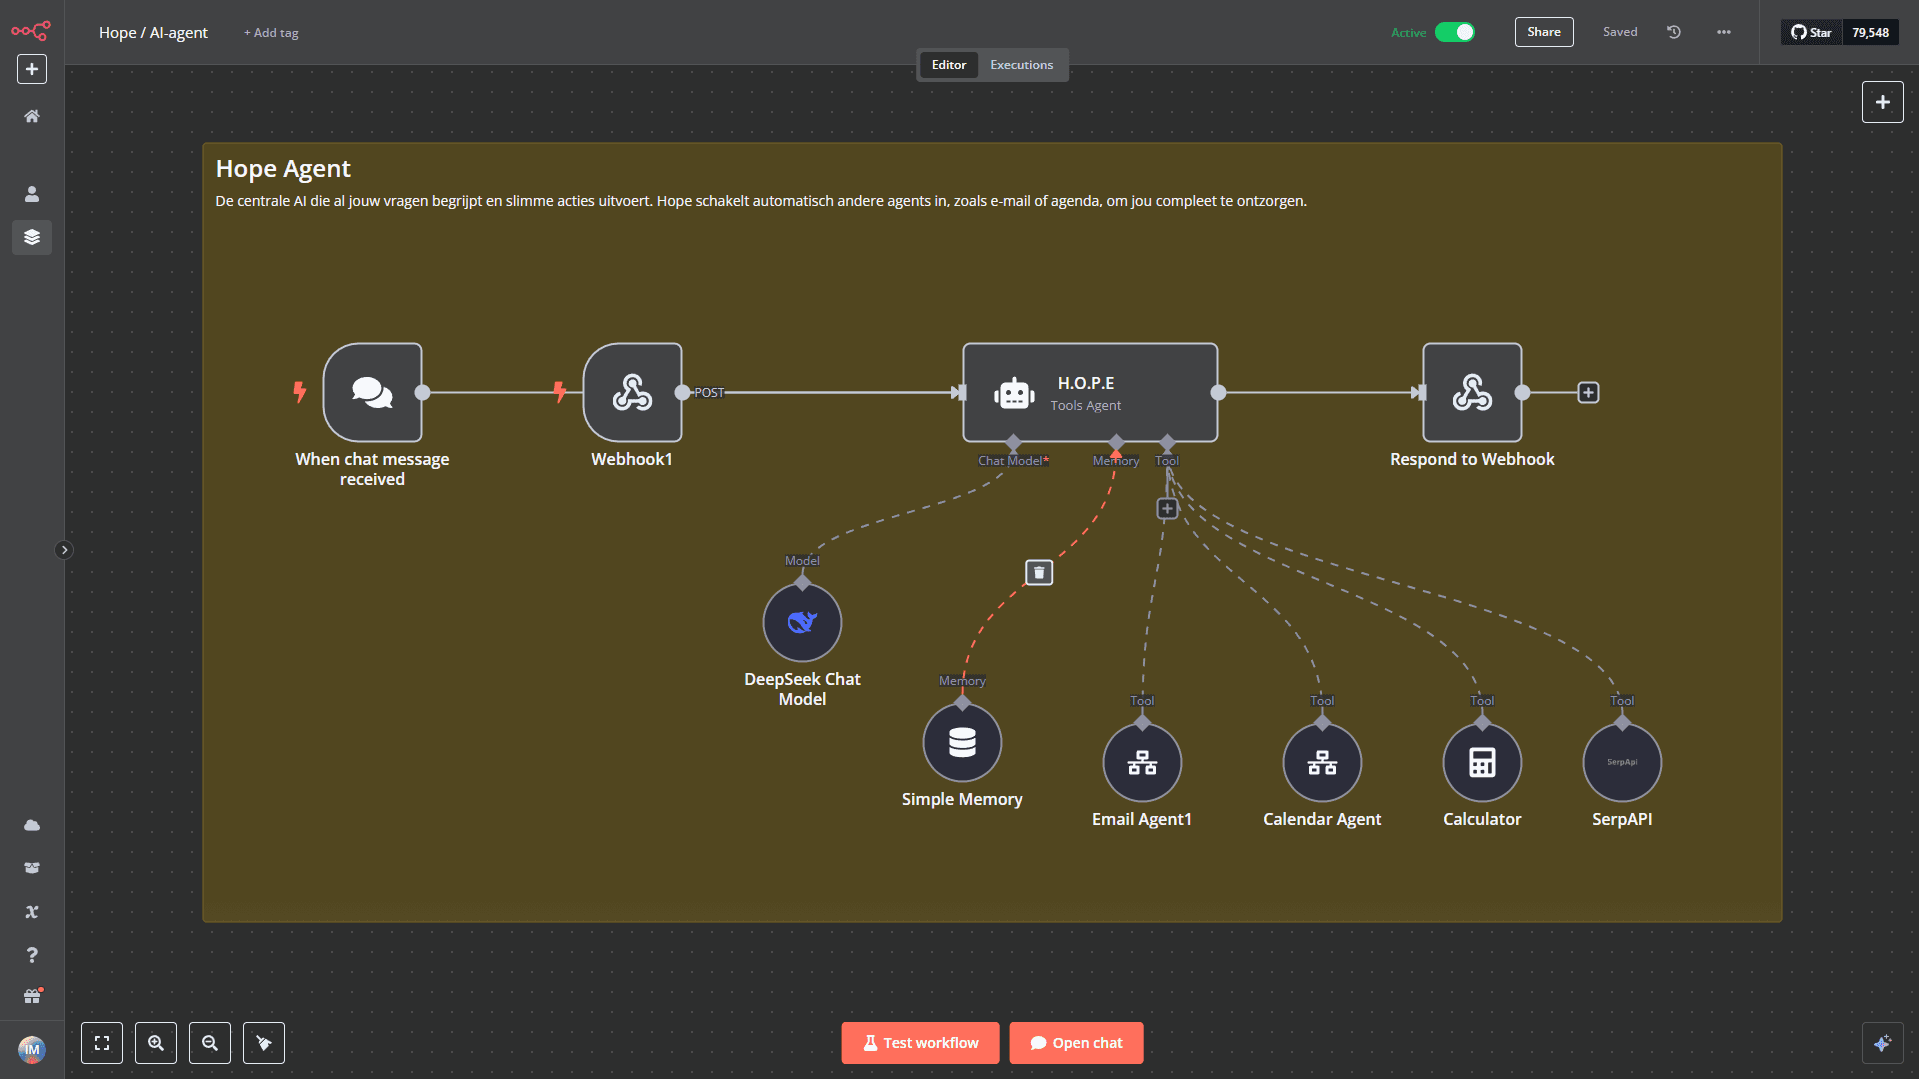This screenshot has height=1079, width=1919.
Task: Switch to the Editor tab
Action: [949, 65]
